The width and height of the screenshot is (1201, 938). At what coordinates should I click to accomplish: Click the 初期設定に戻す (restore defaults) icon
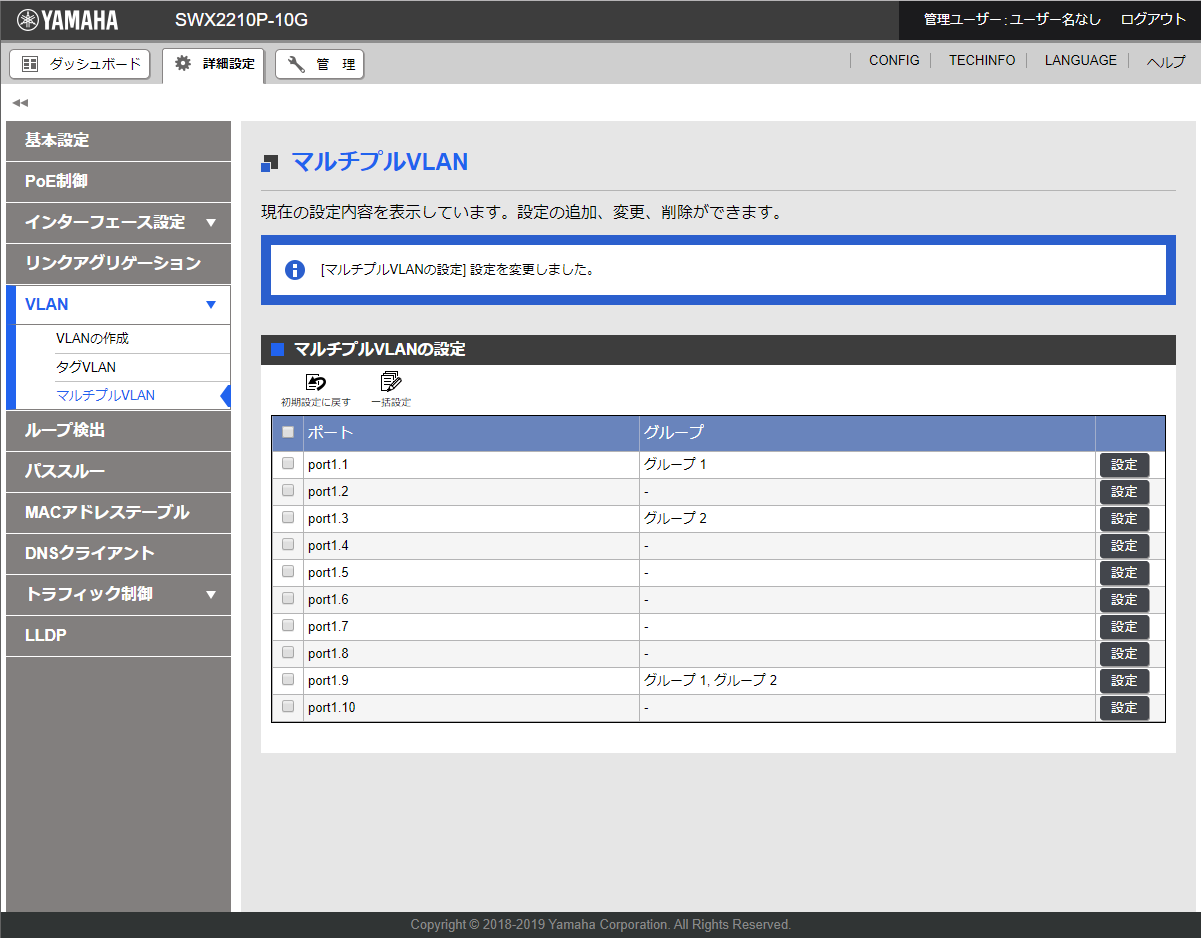coord(314,382)
